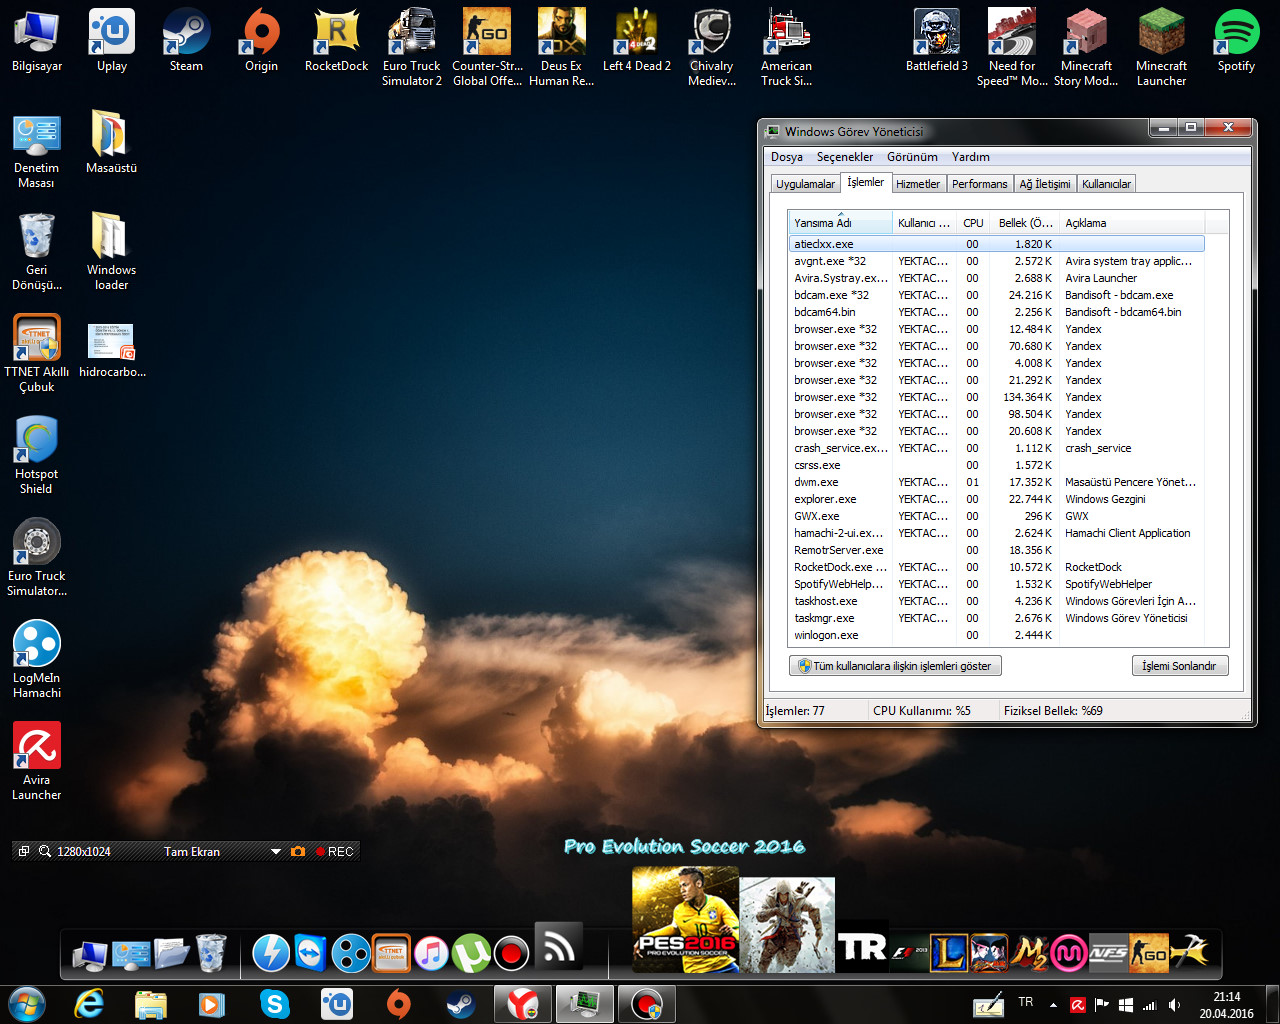This screenshot has height=1024, width=1280.
Task: Select RemotrServer.exe in process list
Action: coord(996,550)
